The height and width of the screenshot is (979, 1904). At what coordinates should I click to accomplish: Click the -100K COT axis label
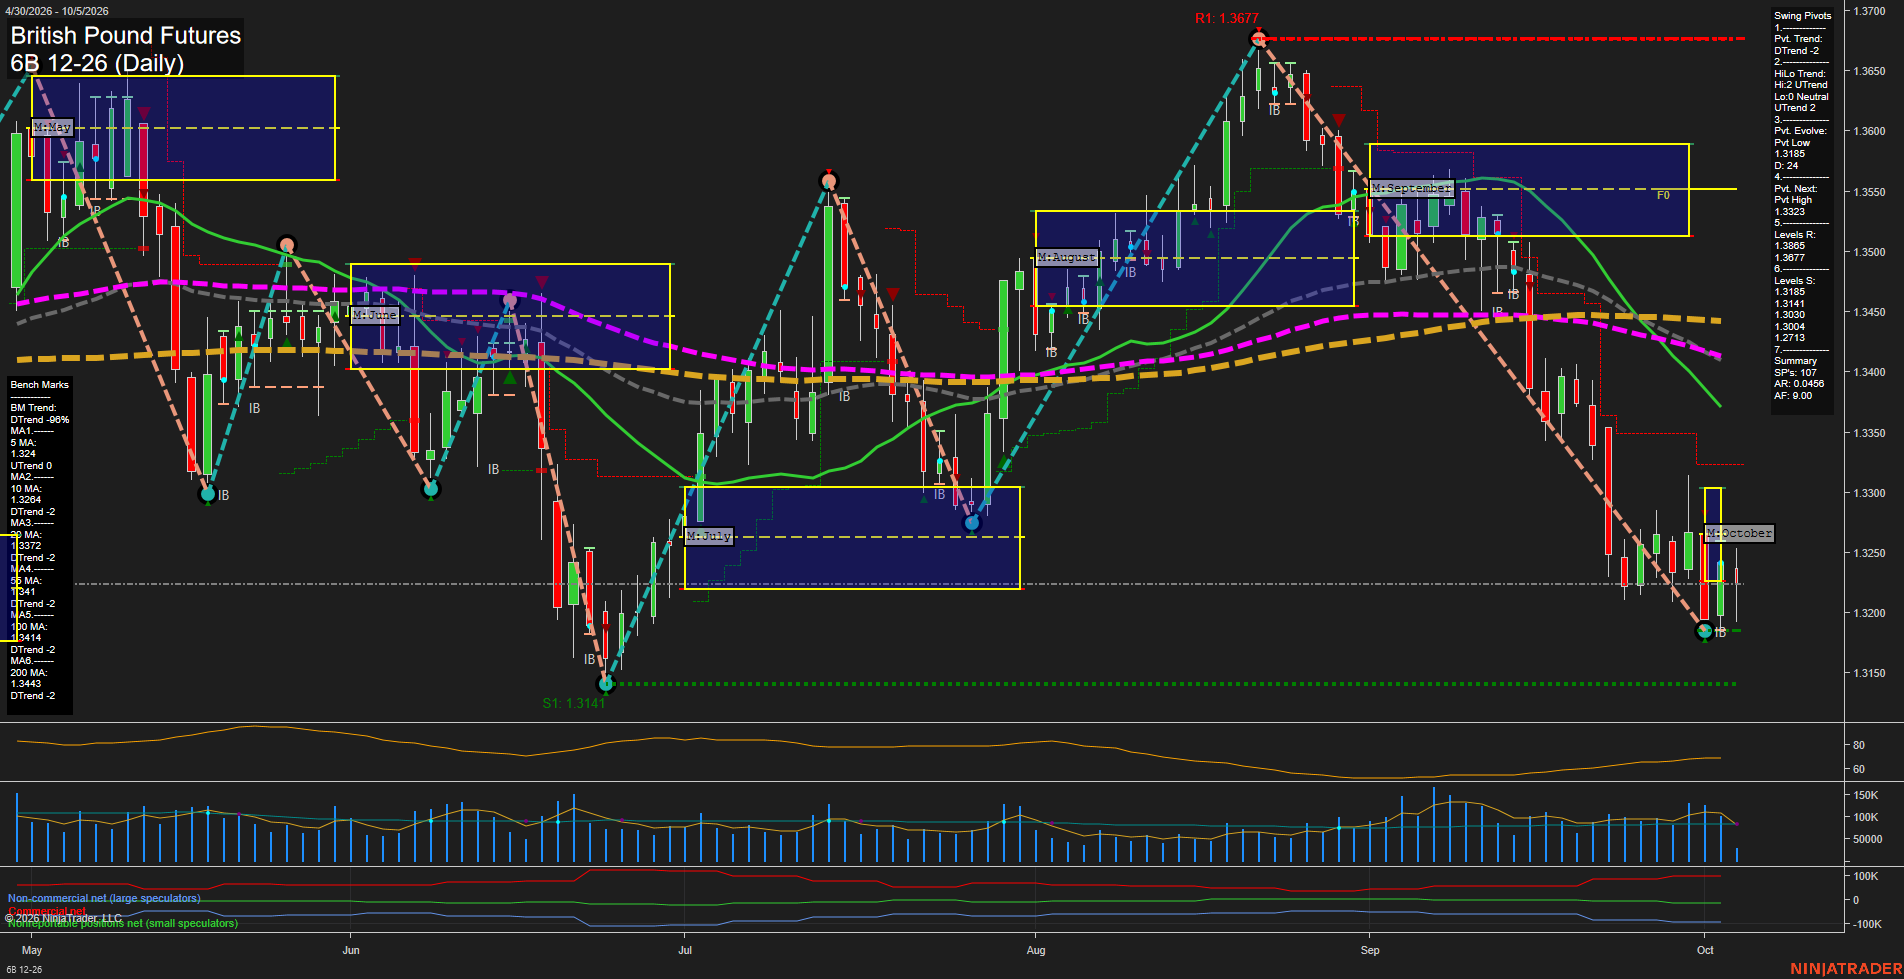click(1867, 924)
